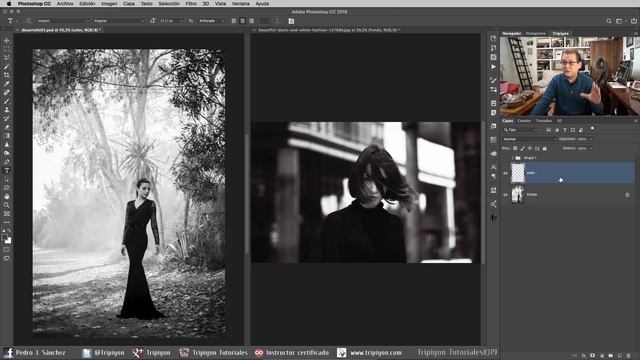Open the text color swatch
Screen dimensions: 640x360
[264, 21]
